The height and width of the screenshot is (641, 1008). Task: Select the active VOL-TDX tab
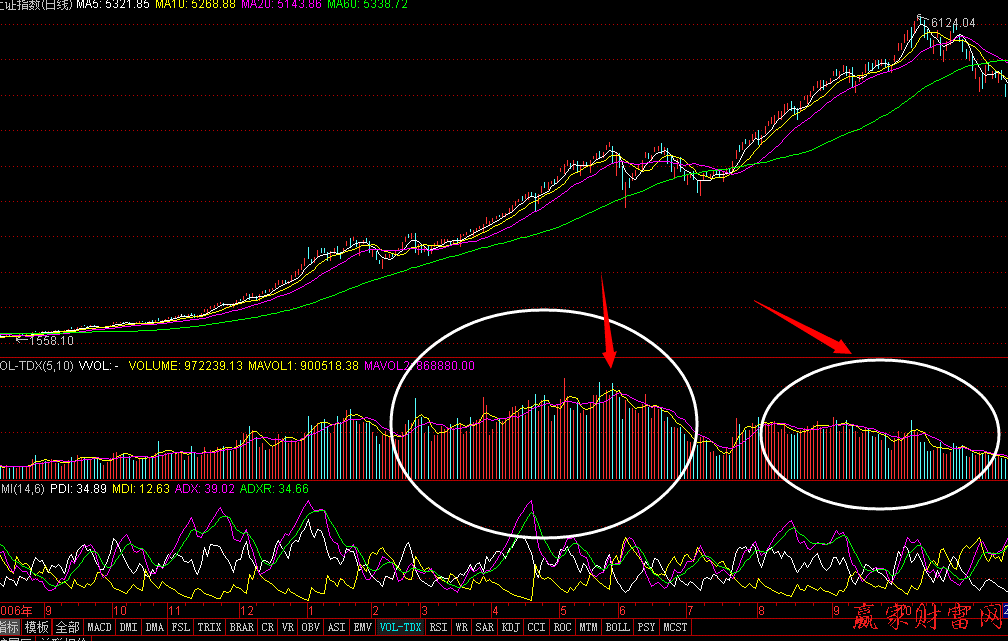pos(400,628)
